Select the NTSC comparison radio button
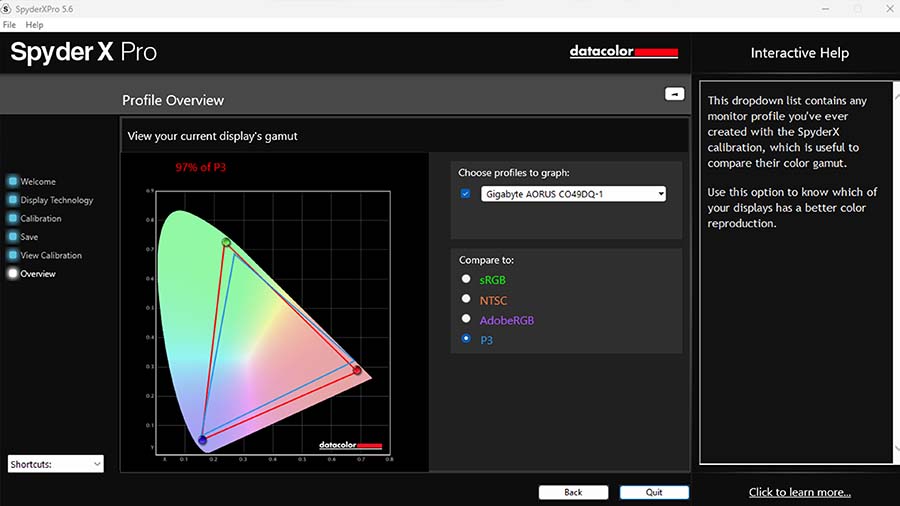Viewport: 900px width, 506px height. (466, 299)
